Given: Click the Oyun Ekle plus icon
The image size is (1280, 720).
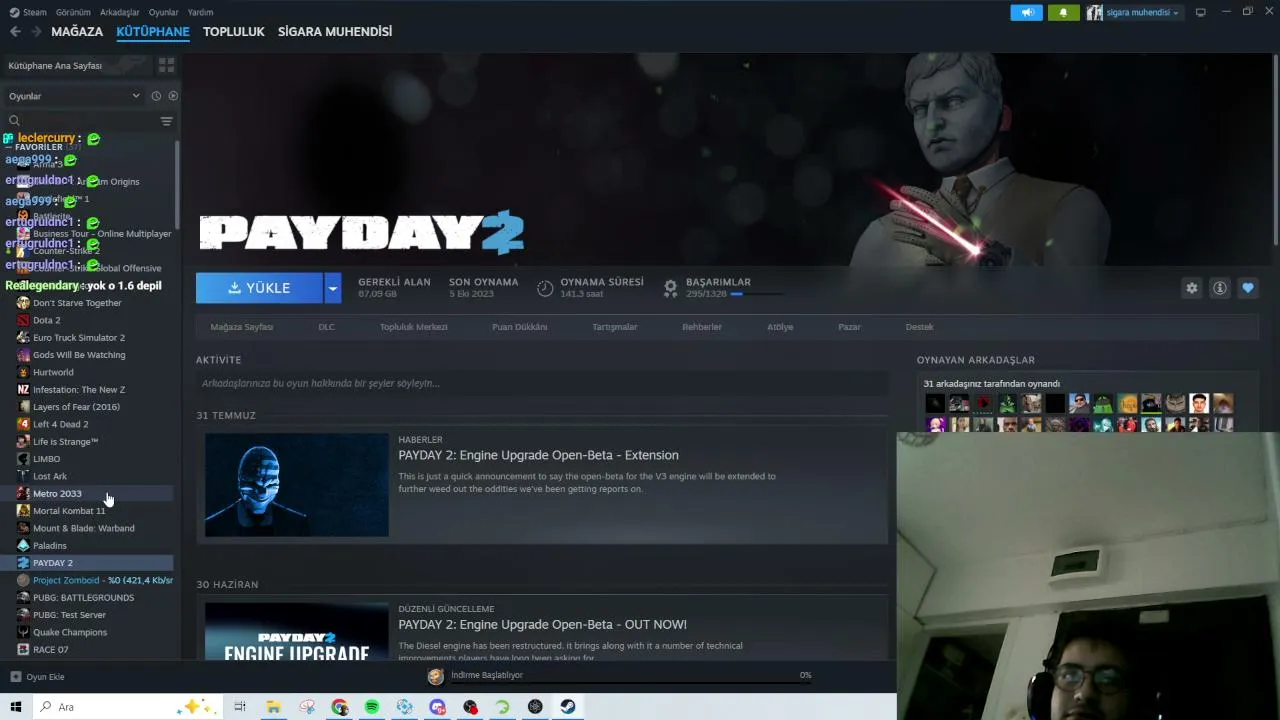Looking at the screenshot, I should coord(15,677).
